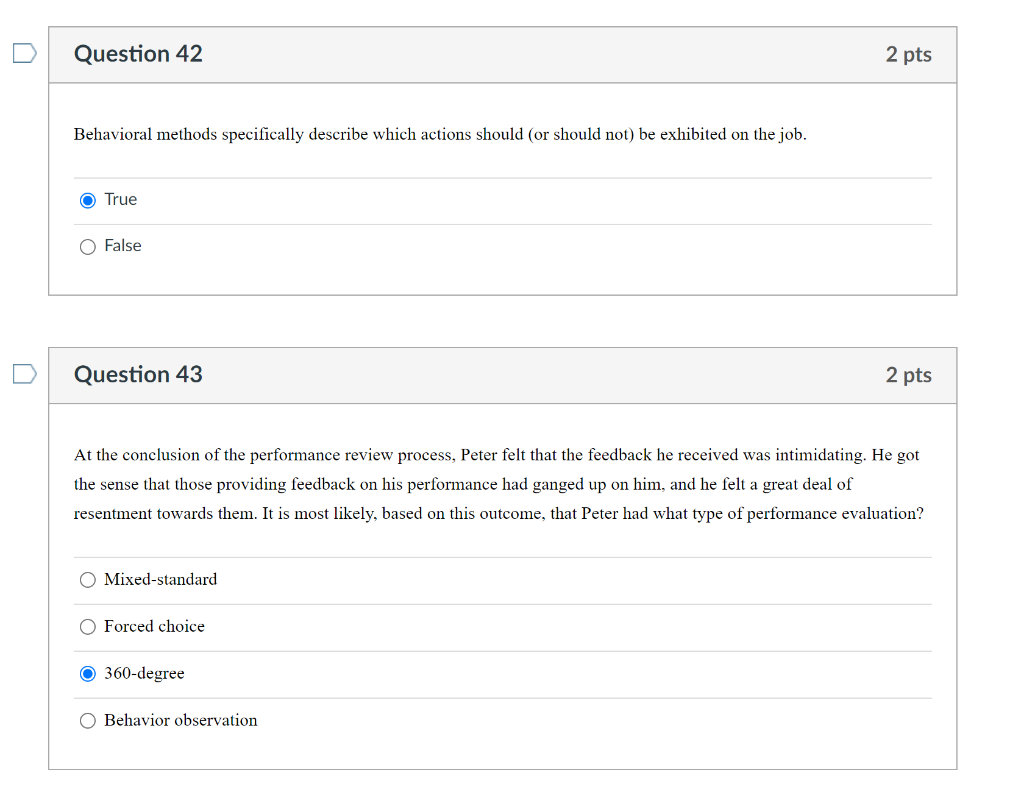
Task: Select the Behavior observation option
Action: [x=88, y=721]
